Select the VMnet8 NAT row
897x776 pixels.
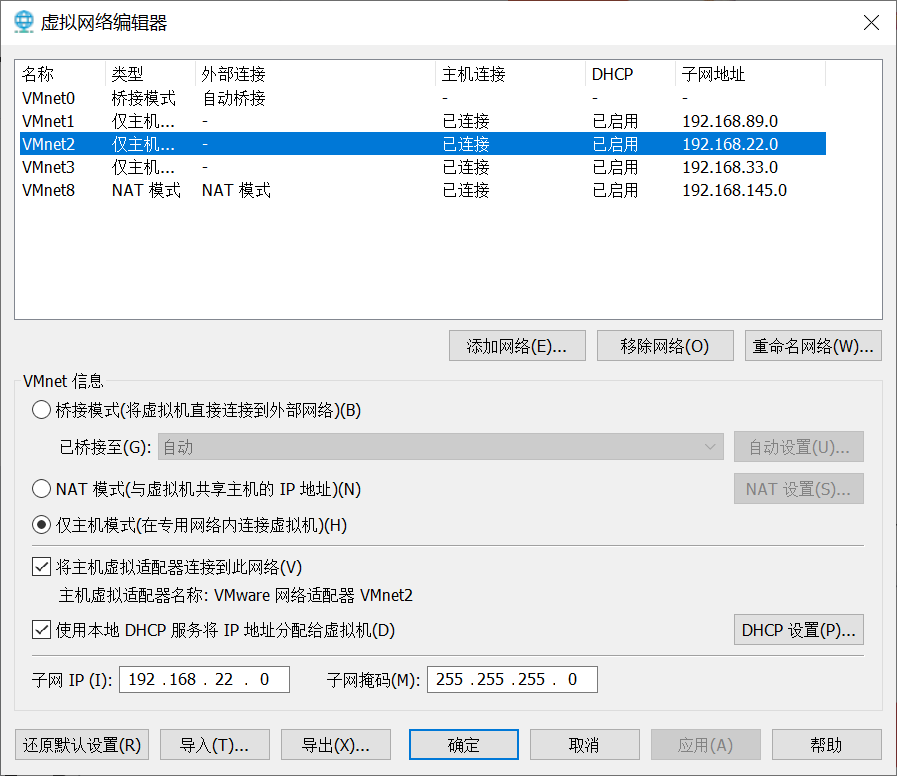[423, 190]
